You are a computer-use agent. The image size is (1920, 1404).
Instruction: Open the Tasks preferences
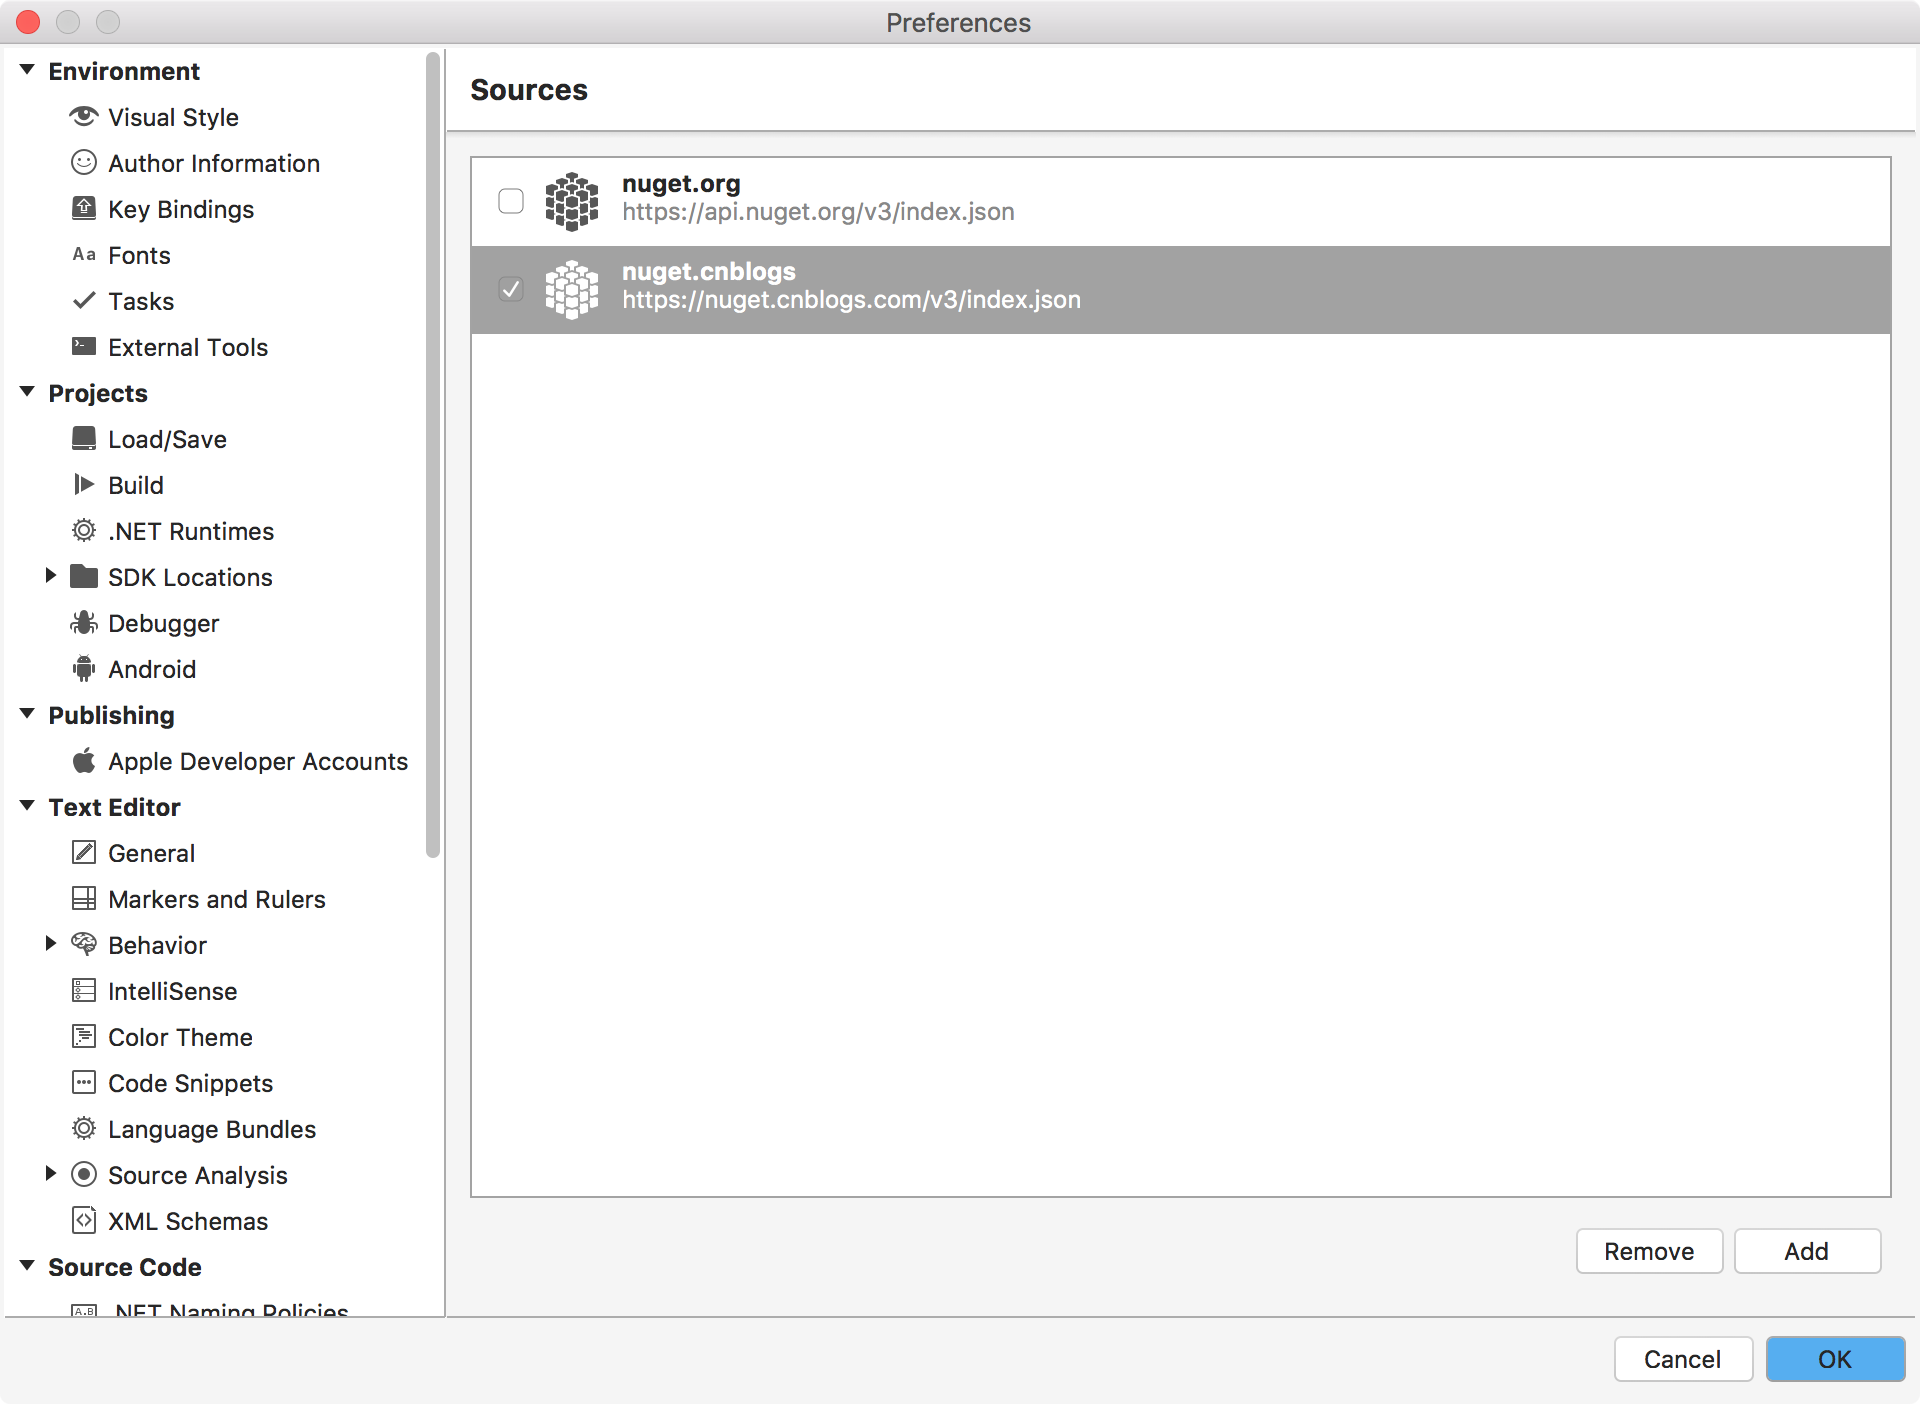pyautogui.click(x=141, y=301)
